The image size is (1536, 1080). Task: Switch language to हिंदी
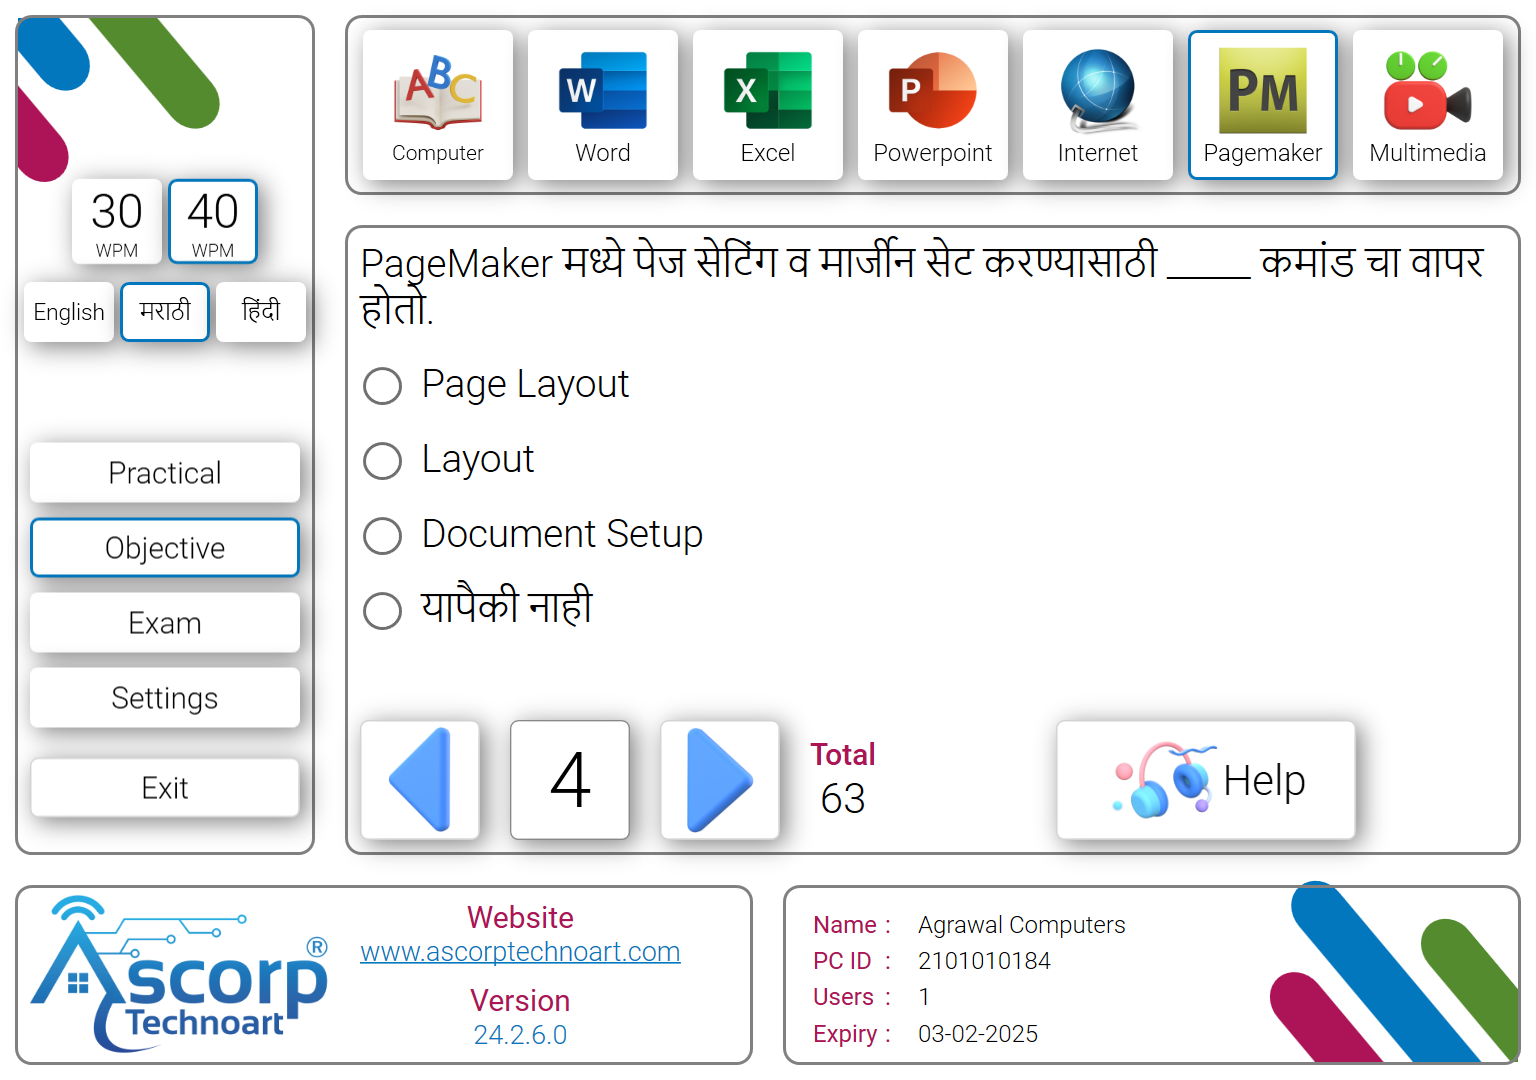point(261,312)
